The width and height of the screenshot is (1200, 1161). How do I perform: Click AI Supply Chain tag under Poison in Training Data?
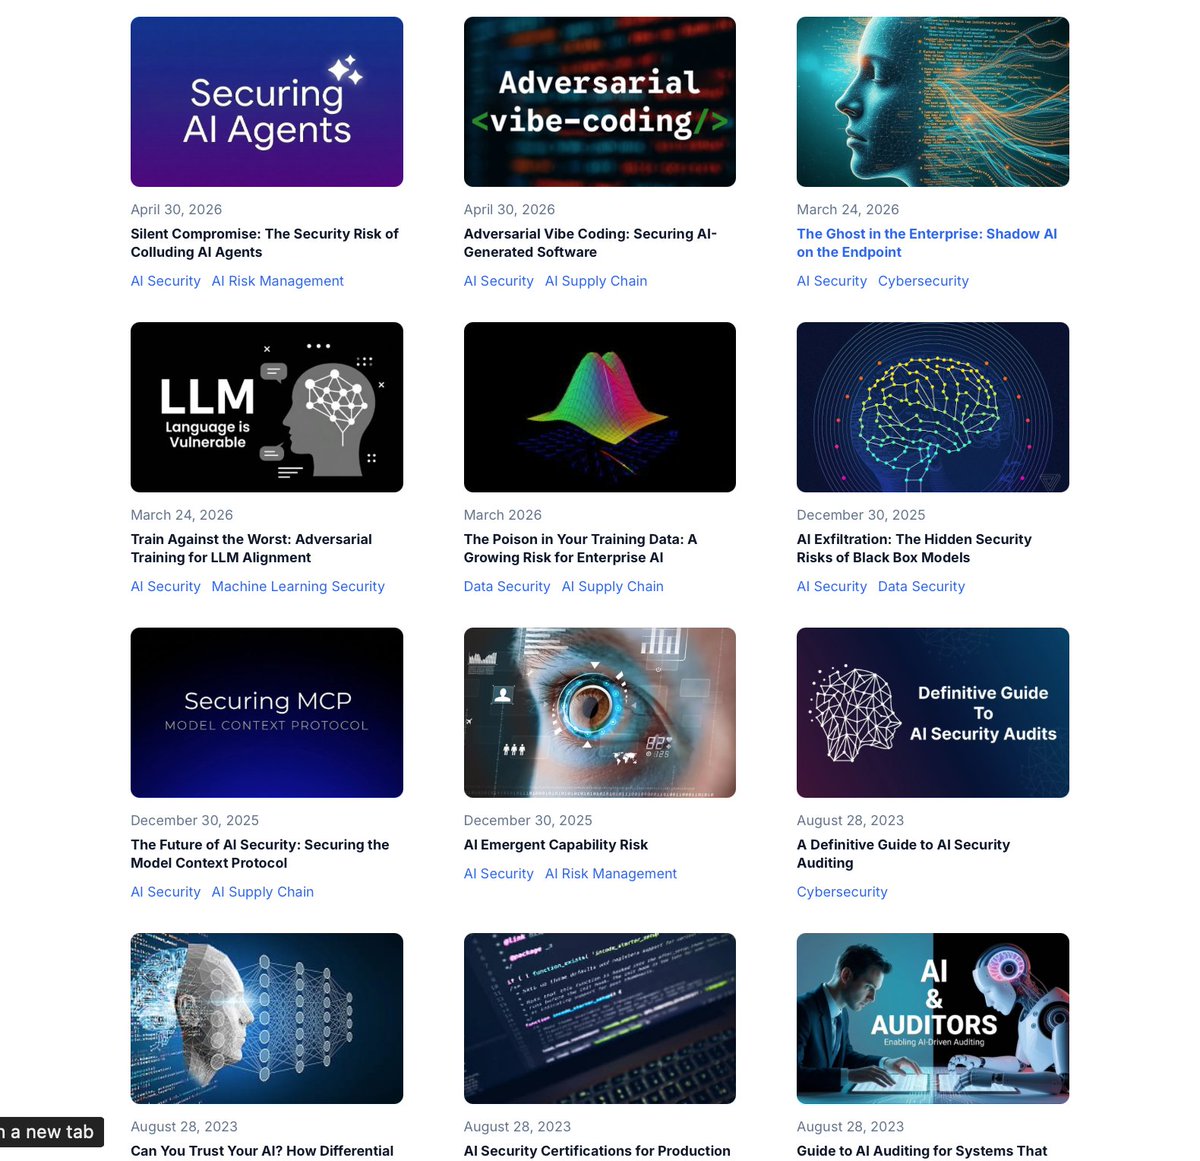point(613,587)
